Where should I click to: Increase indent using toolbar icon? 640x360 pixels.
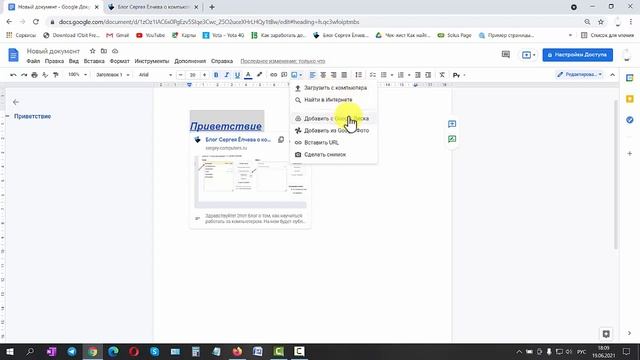click(428, 75)
